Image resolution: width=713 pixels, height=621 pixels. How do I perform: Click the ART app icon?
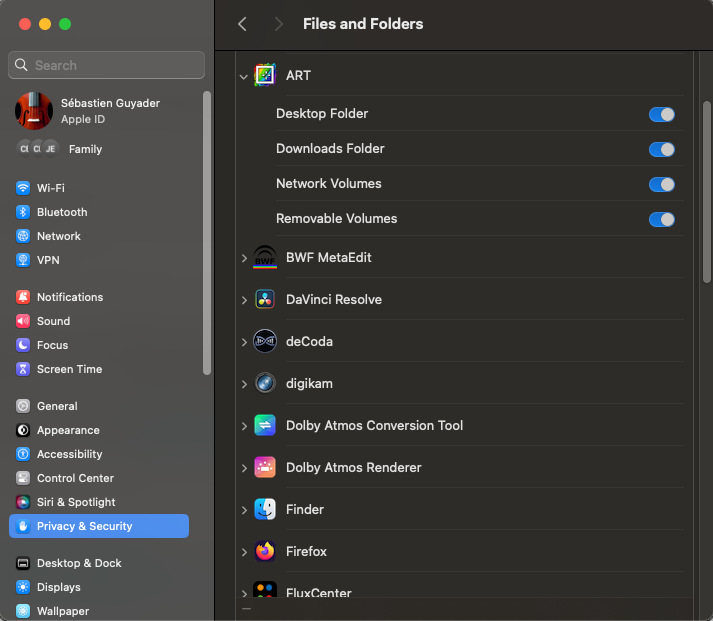coord(265,75)
